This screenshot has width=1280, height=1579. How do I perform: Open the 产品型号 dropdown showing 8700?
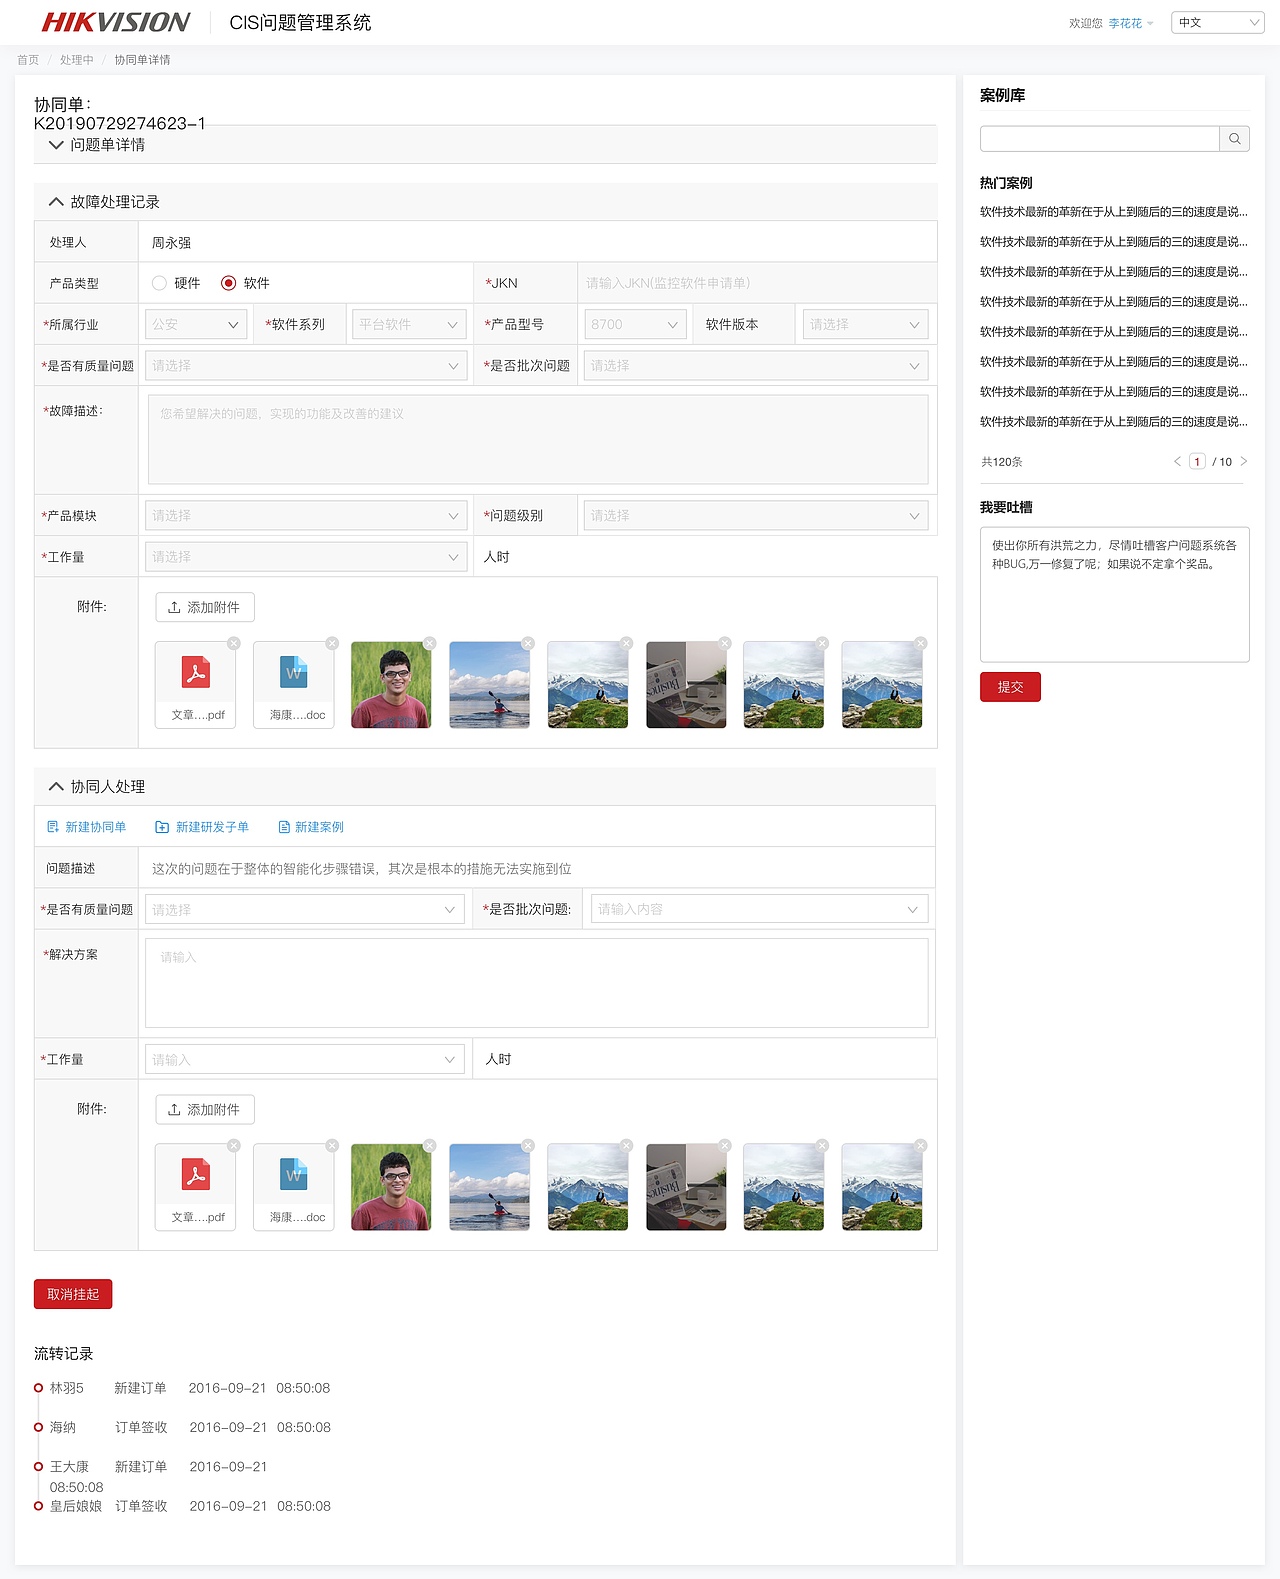pos(635,324)
